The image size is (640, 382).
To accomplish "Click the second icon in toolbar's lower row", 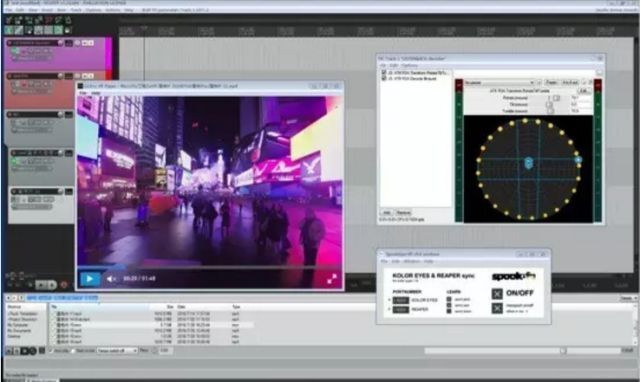I will pos(19,30).
